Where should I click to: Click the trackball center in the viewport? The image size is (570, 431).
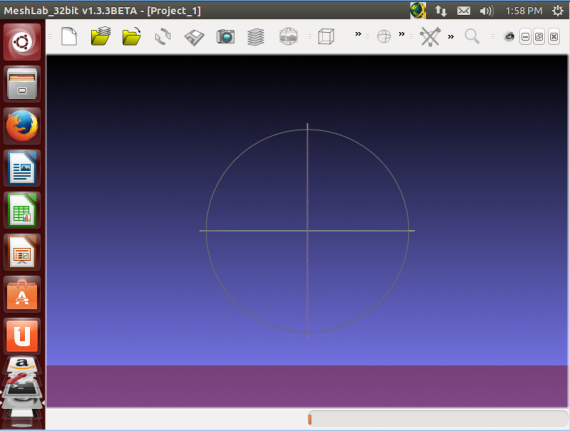pyautogui.click(x=308, y=230)
